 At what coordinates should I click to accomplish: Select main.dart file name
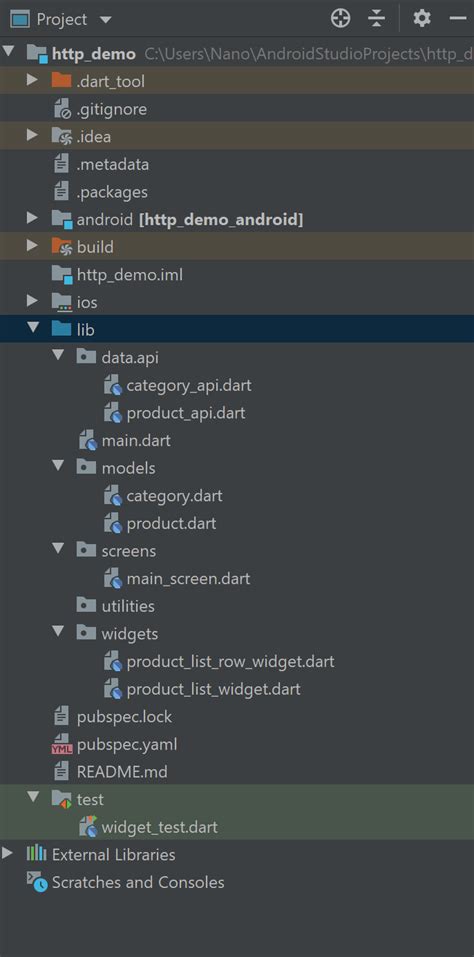[136, 440]
